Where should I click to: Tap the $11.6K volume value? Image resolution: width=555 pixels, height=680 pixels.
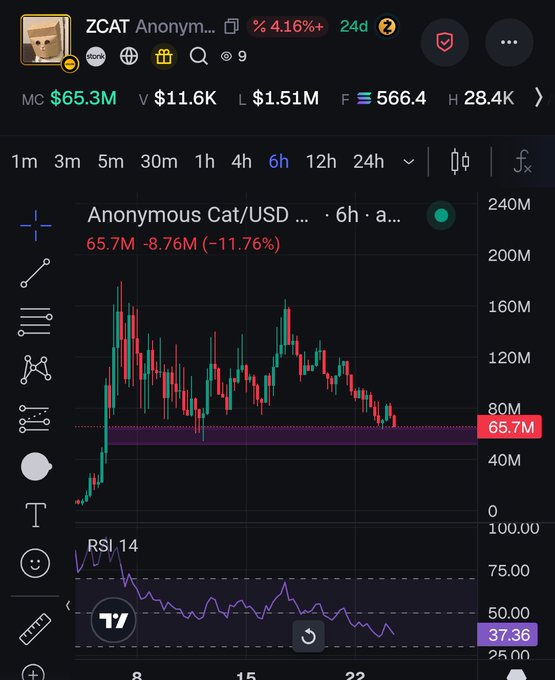click(x=185, y=98)
